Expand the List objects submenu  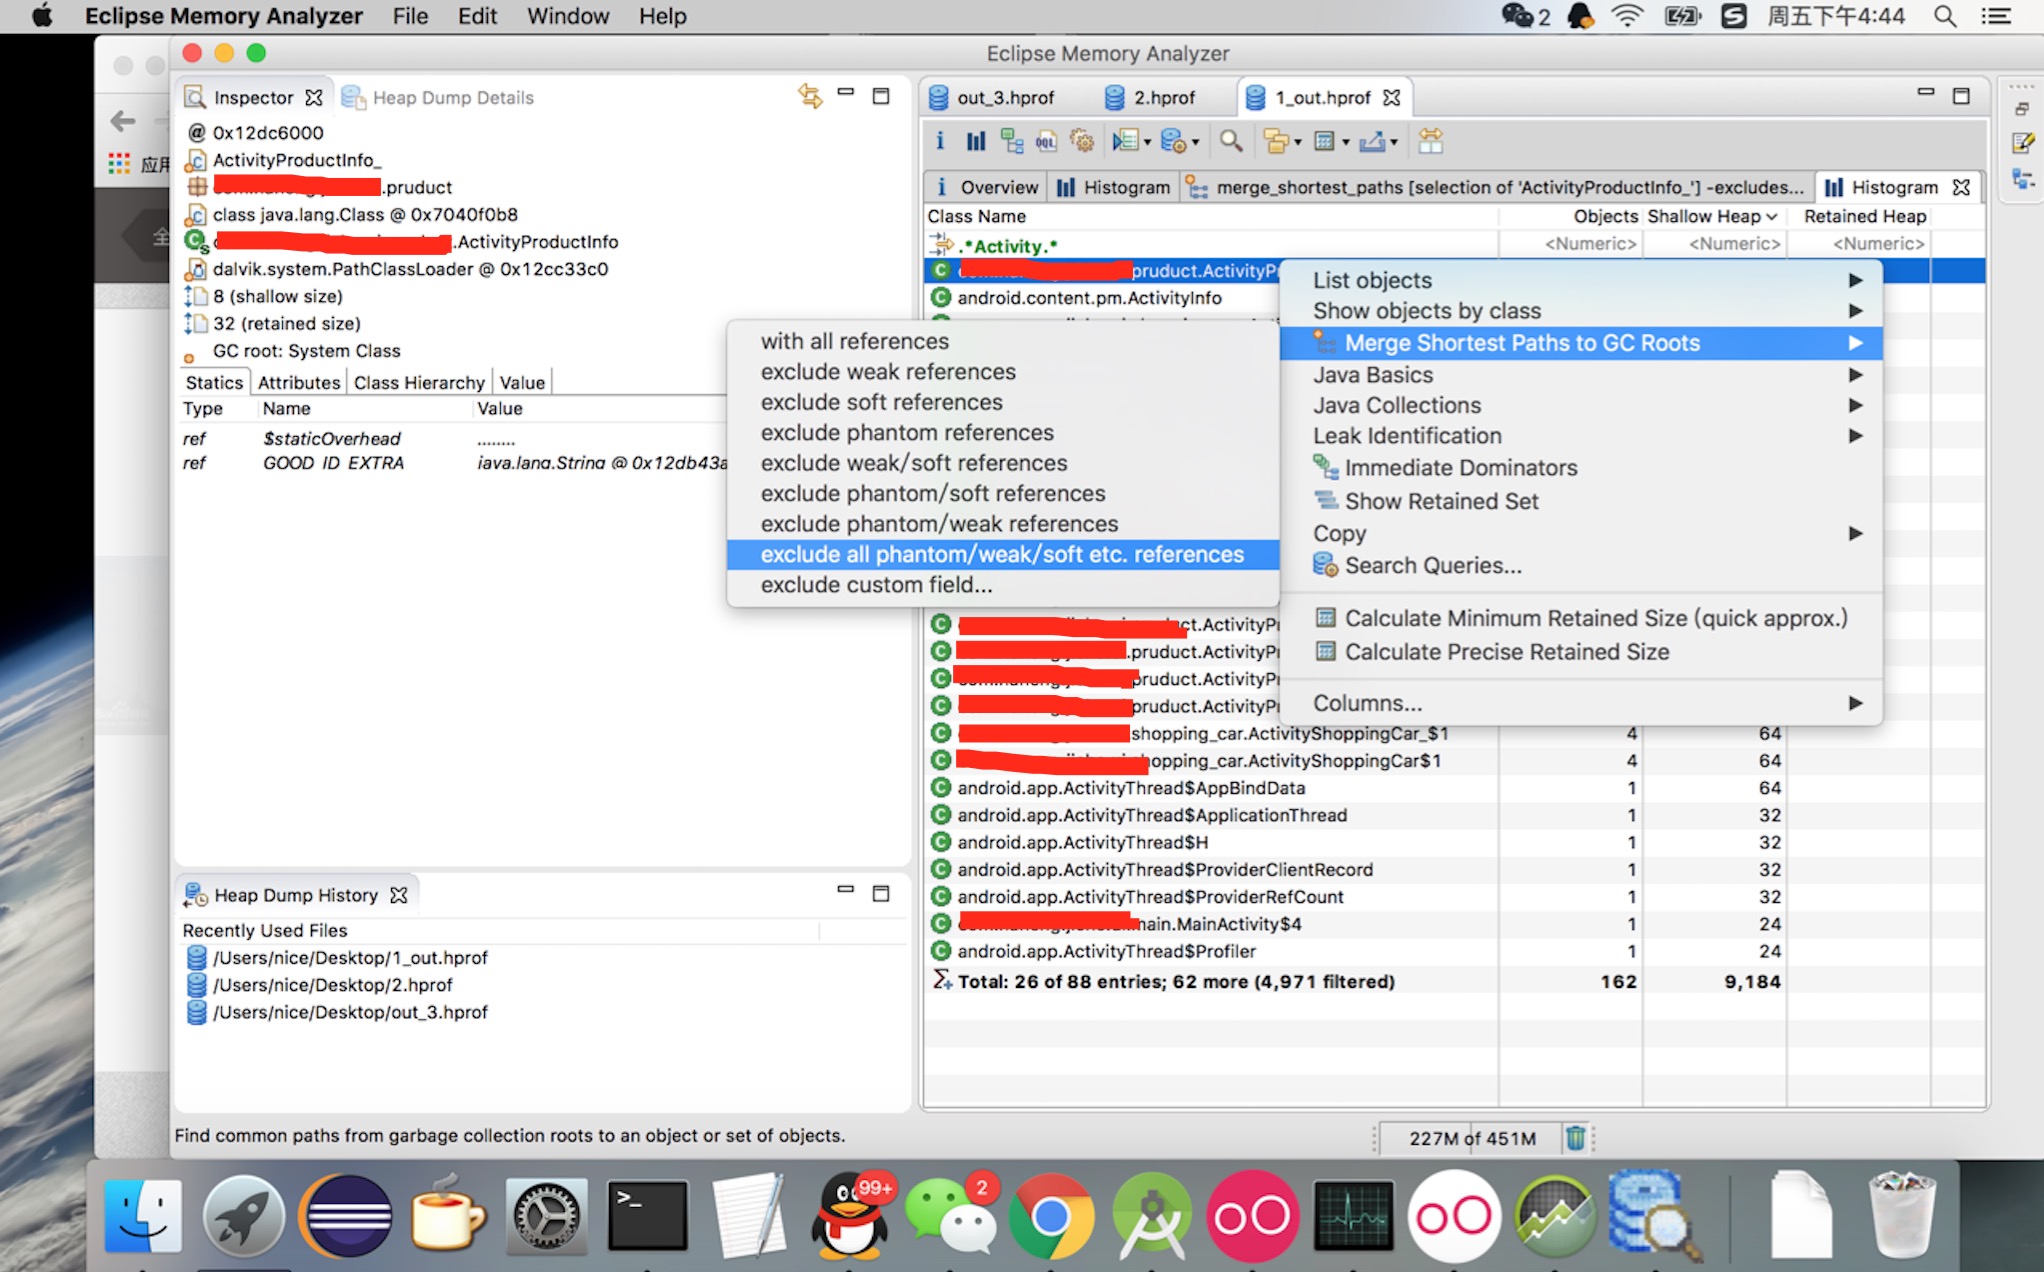pos(1581,280)
